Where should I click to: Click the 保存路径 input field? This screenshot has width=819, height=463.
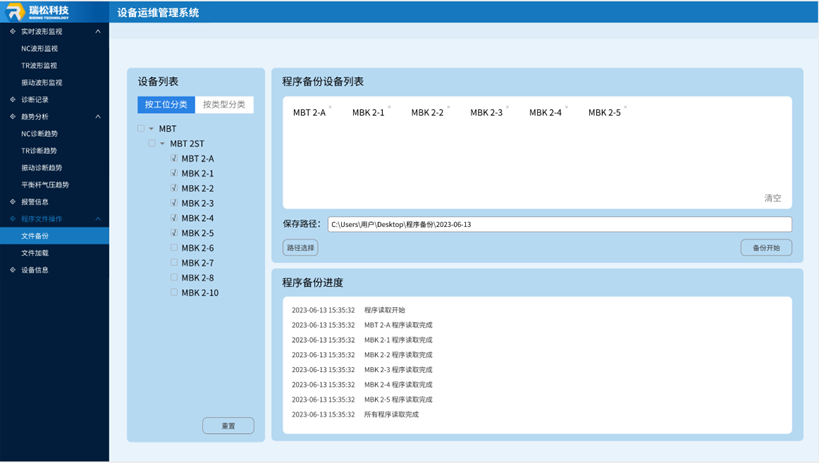pyautogui.click(x=558, y=225)
